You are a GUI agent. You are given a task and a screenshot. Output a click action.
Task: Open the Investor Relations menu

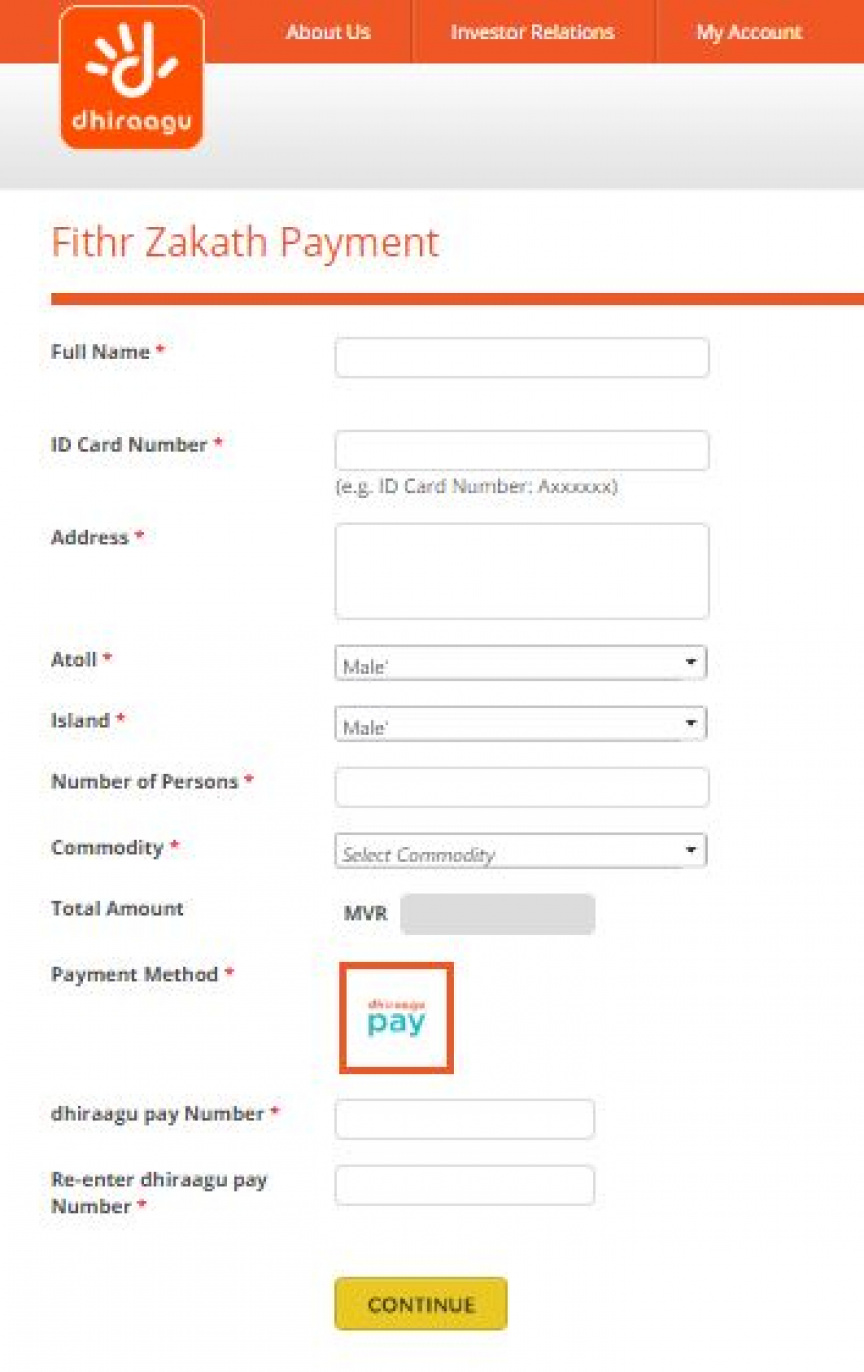click(532, 32)
